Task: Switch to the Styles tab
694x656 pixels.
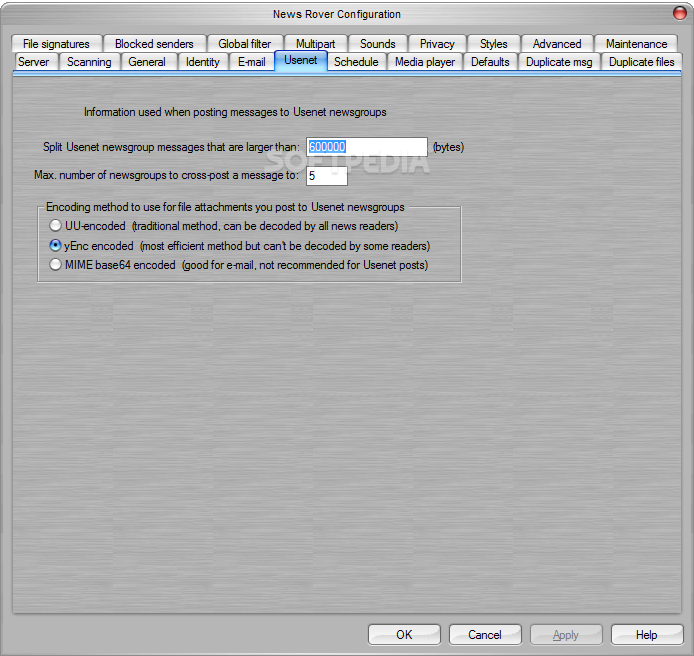Action: (494, 44)
